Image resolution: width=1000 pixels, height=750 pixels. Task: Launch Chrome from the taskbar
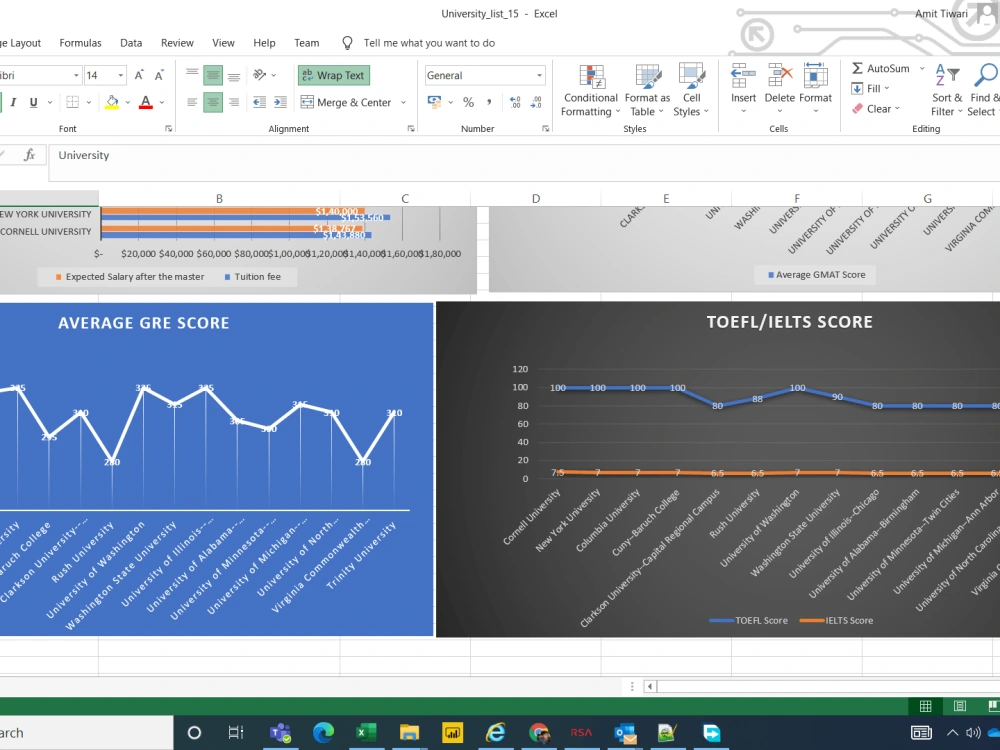point(539,733)
